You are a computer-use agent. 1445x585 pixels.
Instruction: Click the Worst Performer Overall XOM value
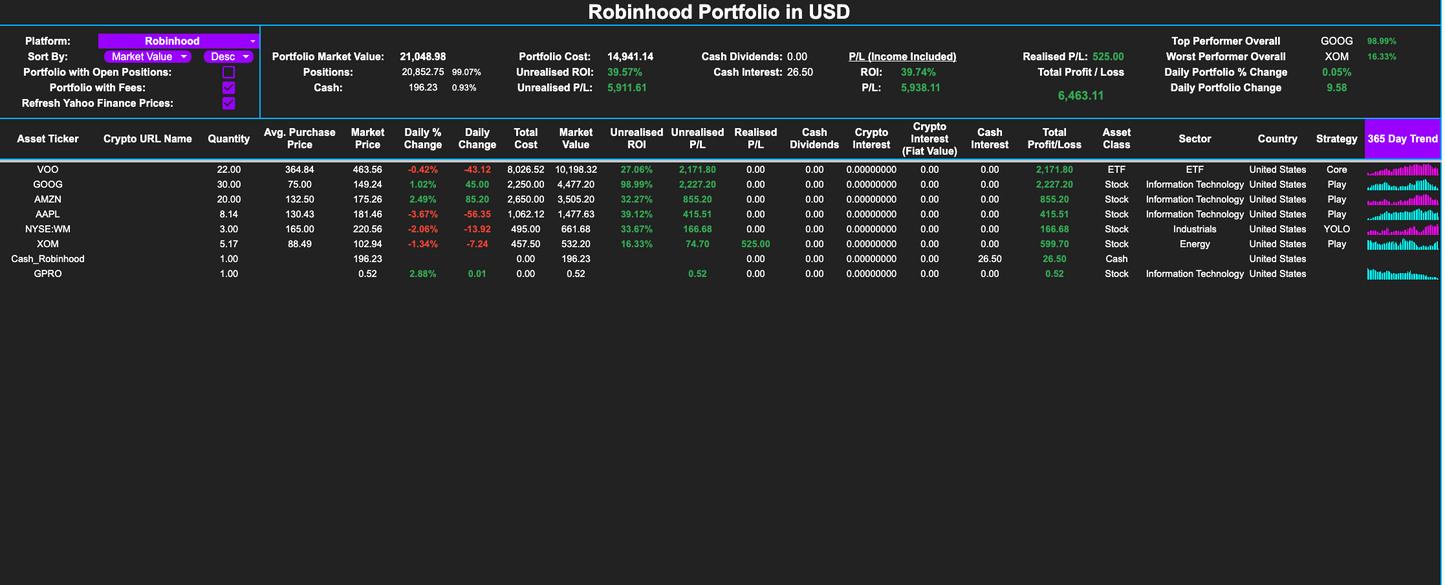pos(1337,57)
